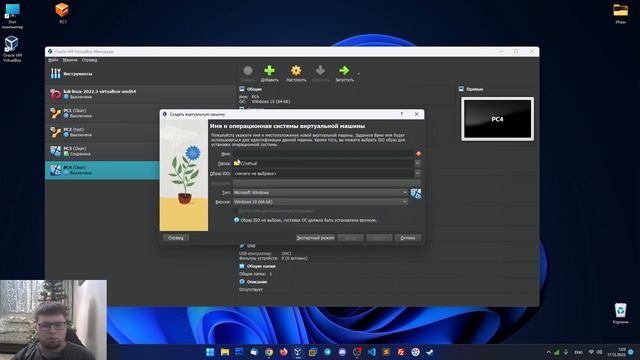Open the Общие general section header
Viewport: 640px width, 360px height.
pos(254,89)
